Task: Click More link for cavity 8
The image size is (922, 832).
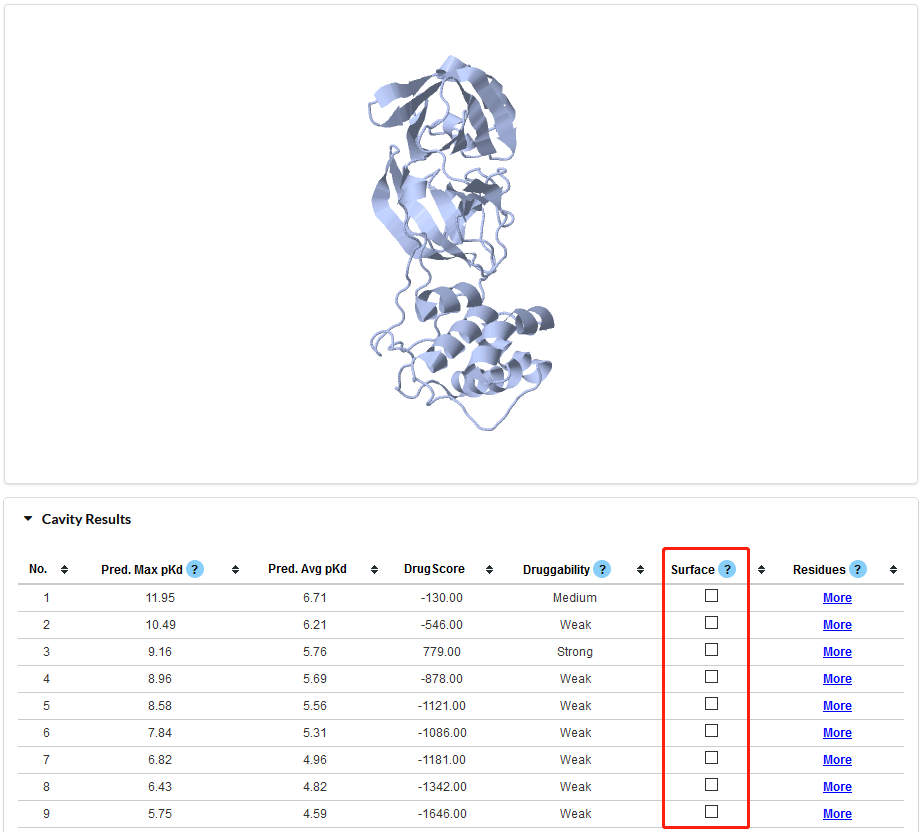Action: click(837, 787)
